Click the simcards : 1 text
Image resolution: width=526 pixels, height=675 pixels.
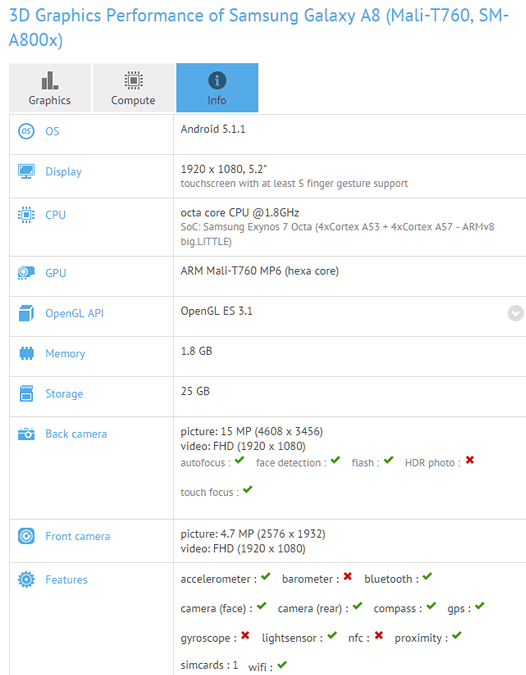(209, 665)
